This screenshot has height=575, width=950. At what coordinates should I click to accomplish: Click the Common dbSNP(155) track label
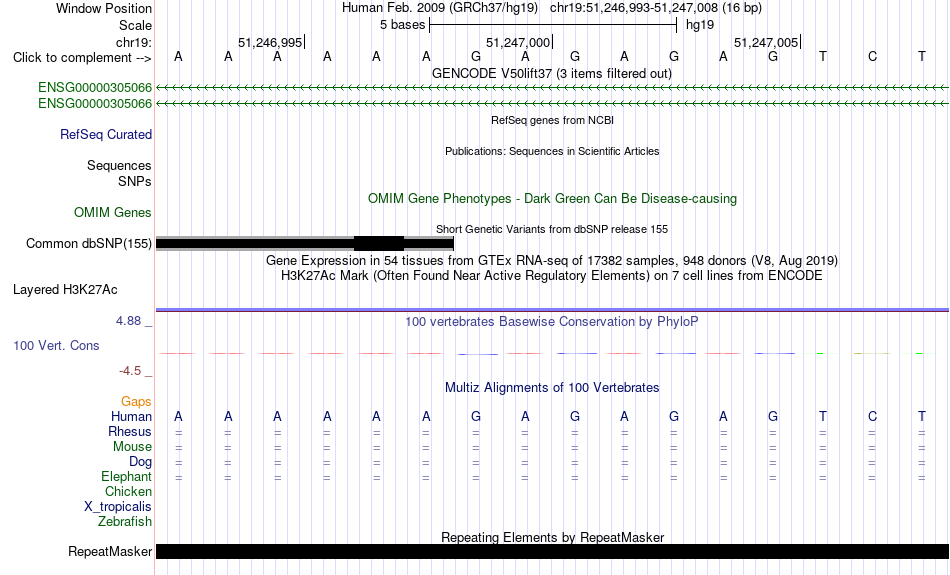point(88,244)
